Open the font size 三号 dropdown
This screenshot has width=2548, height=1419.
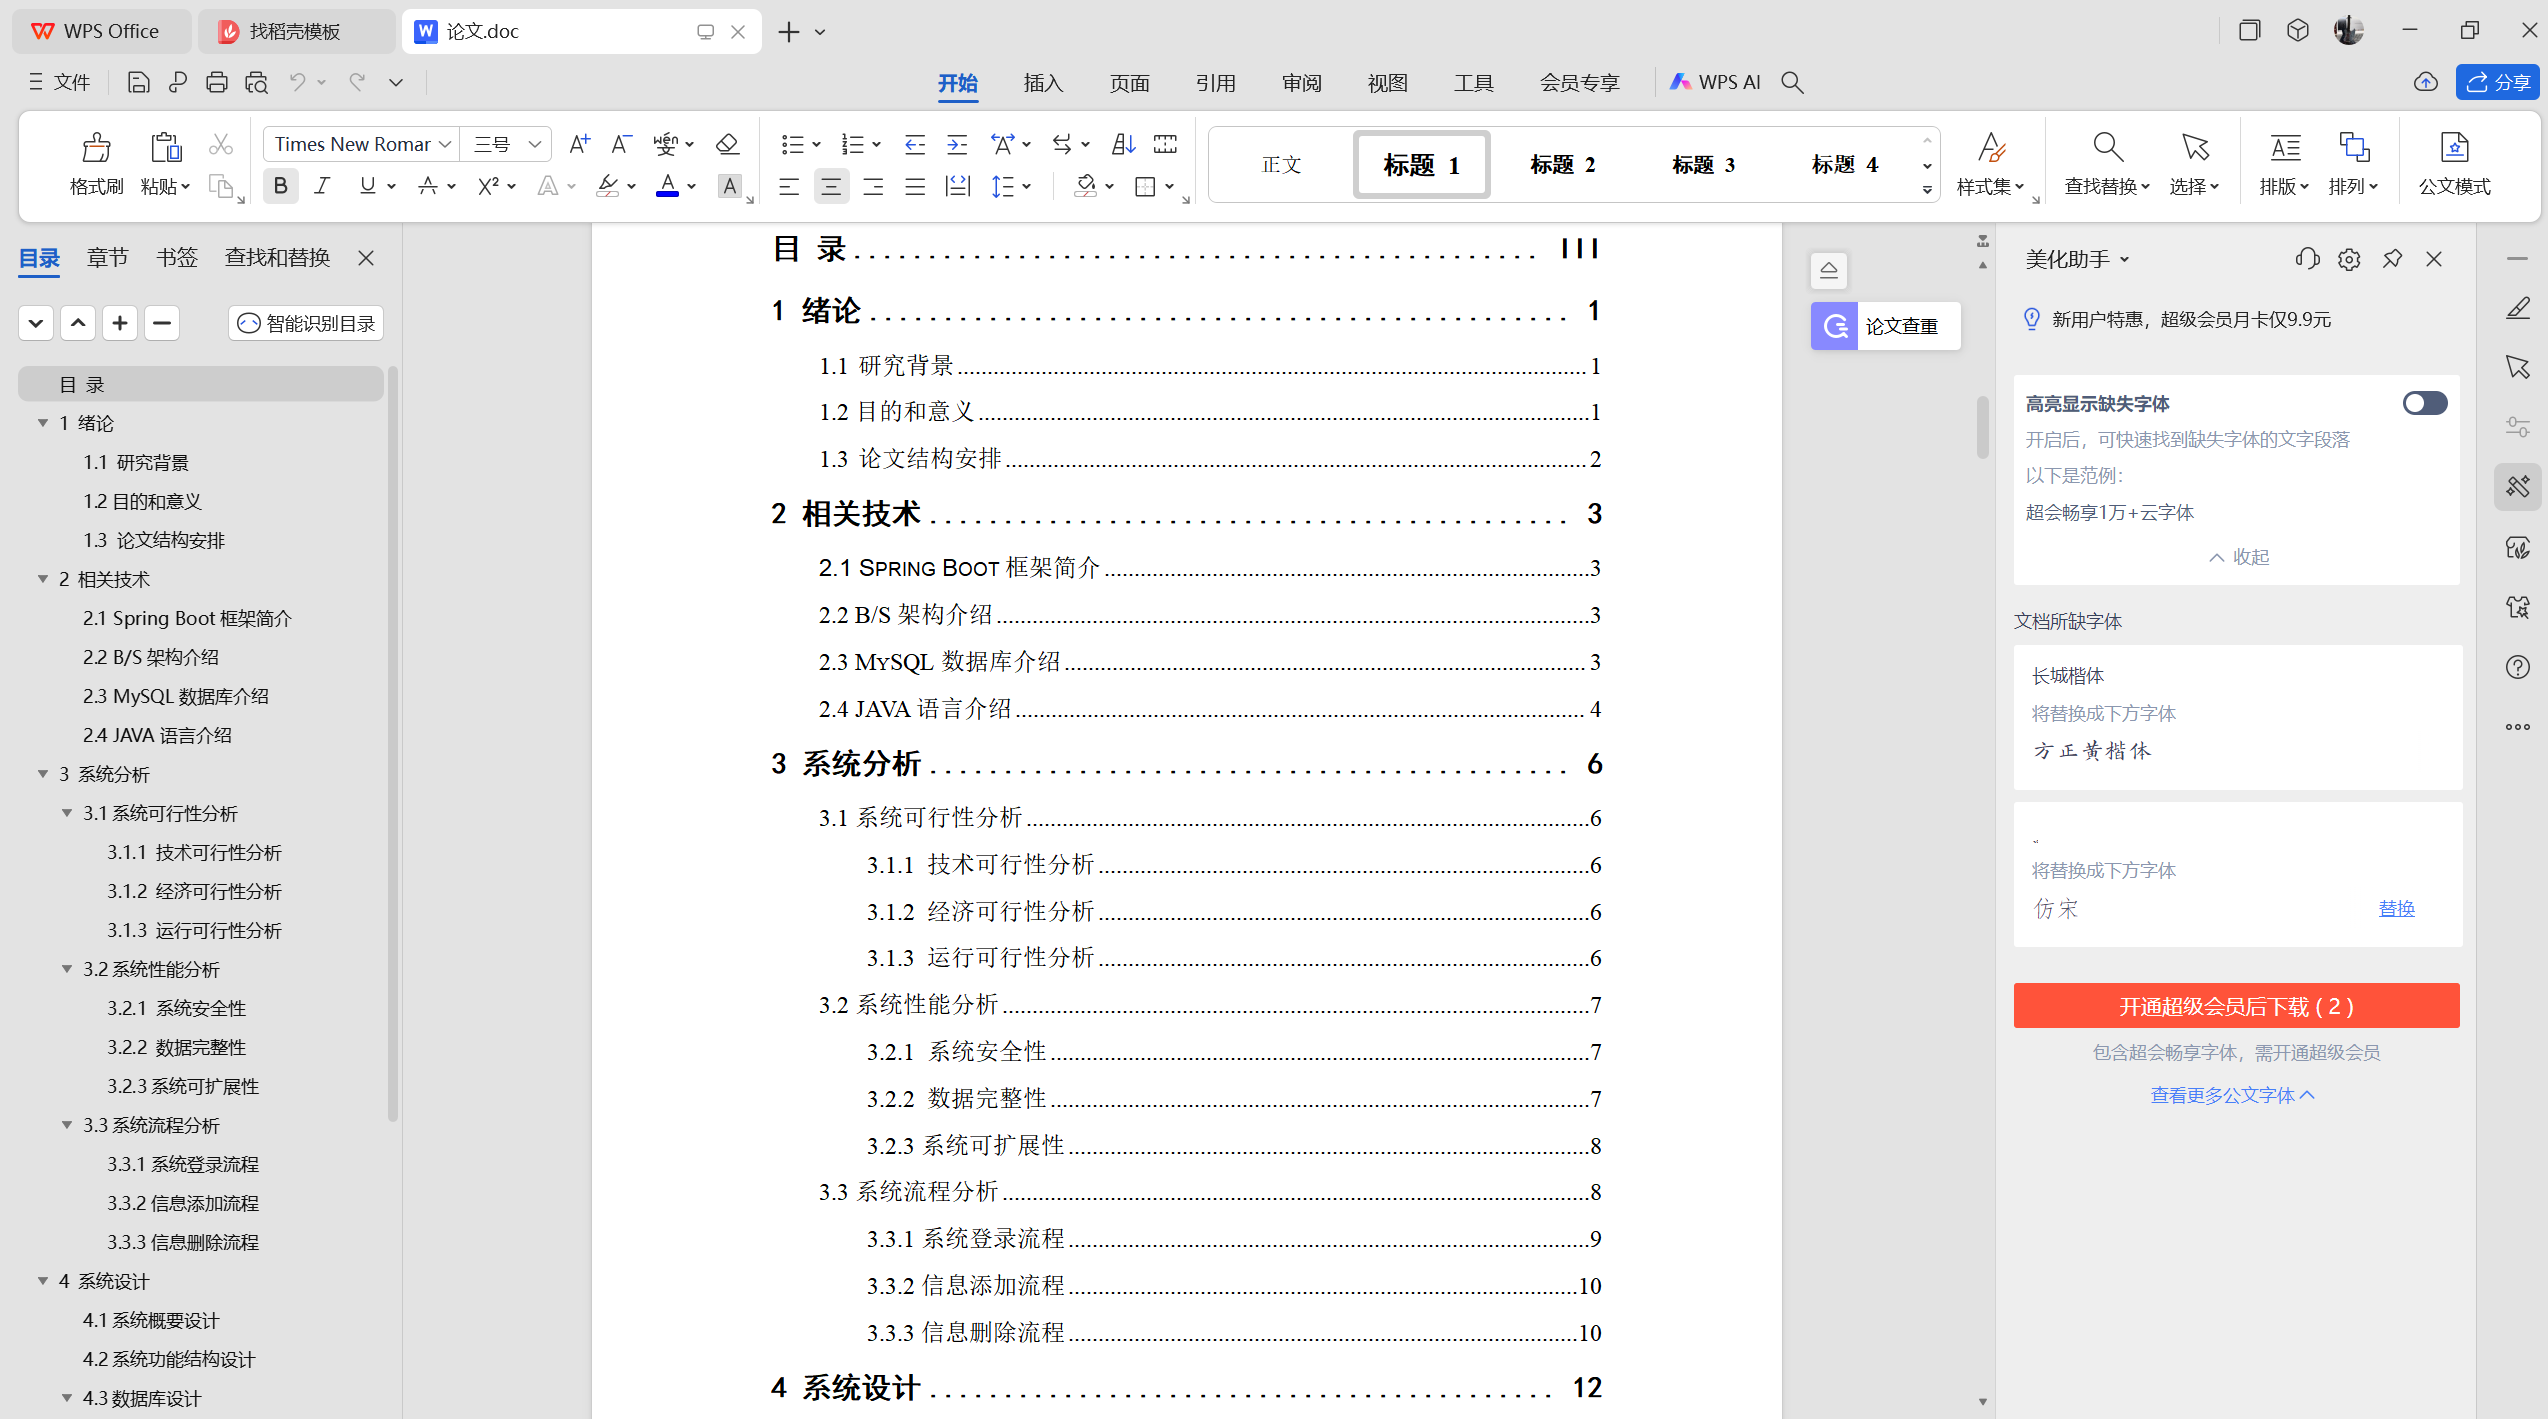click(x=535, y=144)
